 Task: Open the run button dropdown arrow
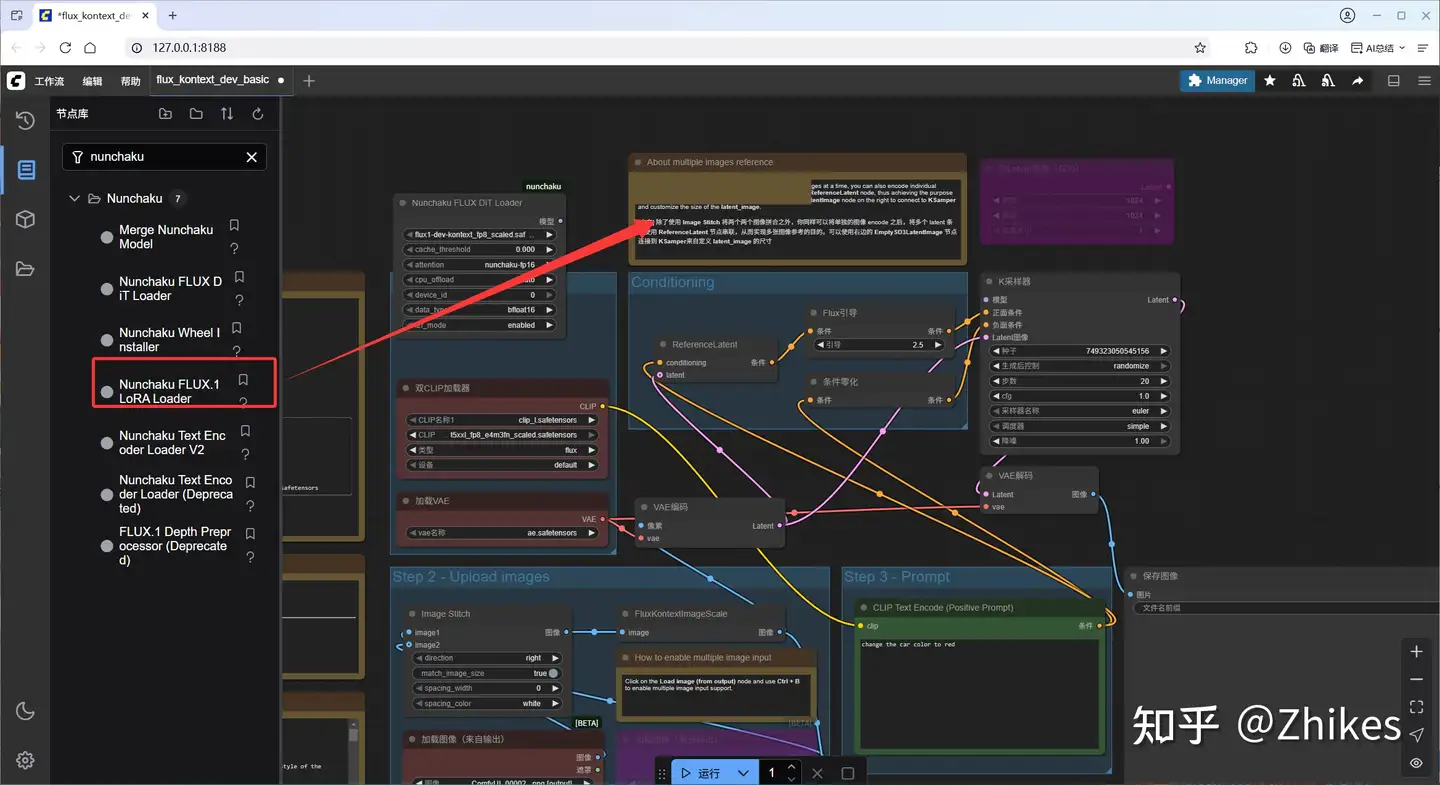[x=743, y=773]
